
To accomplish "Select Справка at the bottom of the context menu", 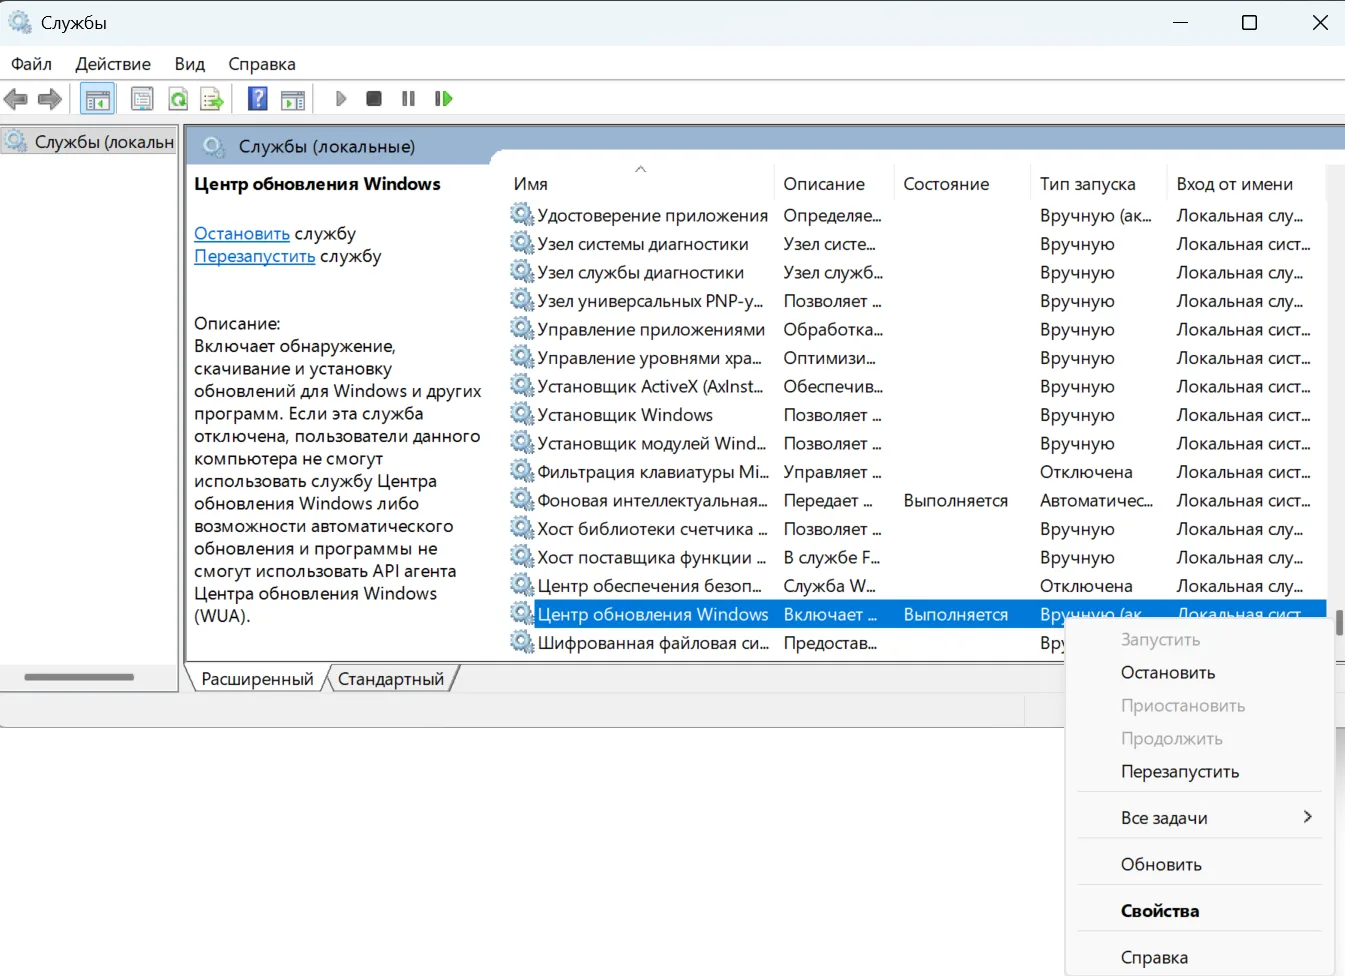I will tap(1154, 958).
